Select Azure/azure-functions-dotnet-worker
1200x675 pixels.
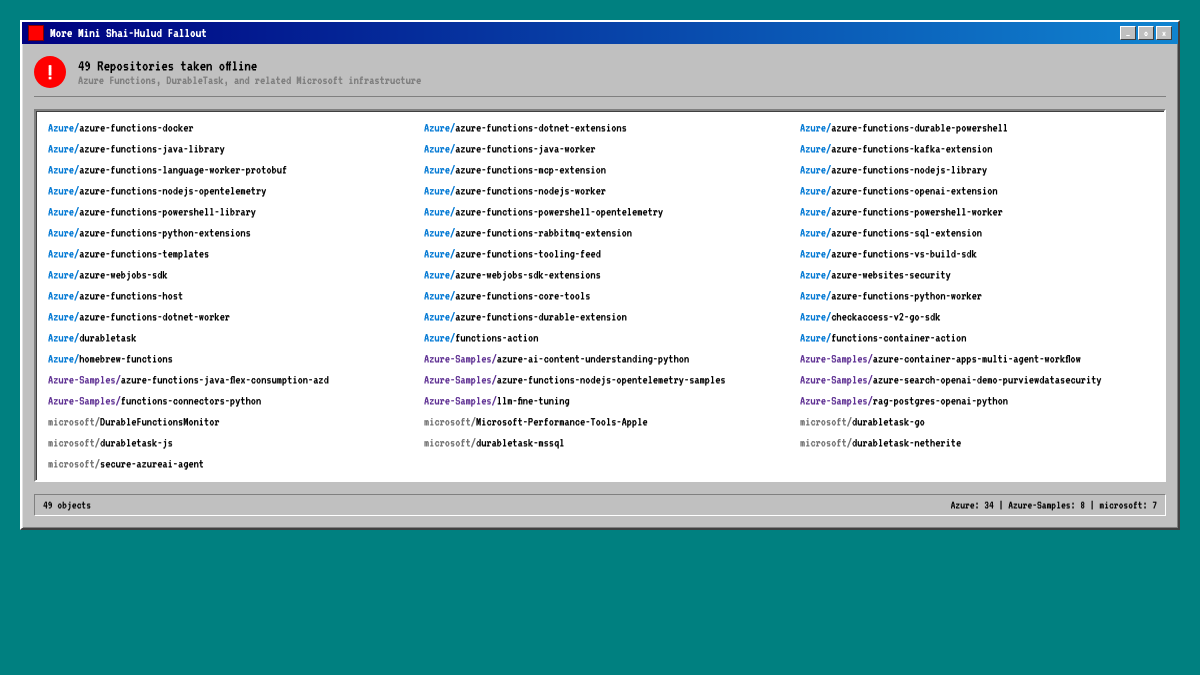pos(139,317)
